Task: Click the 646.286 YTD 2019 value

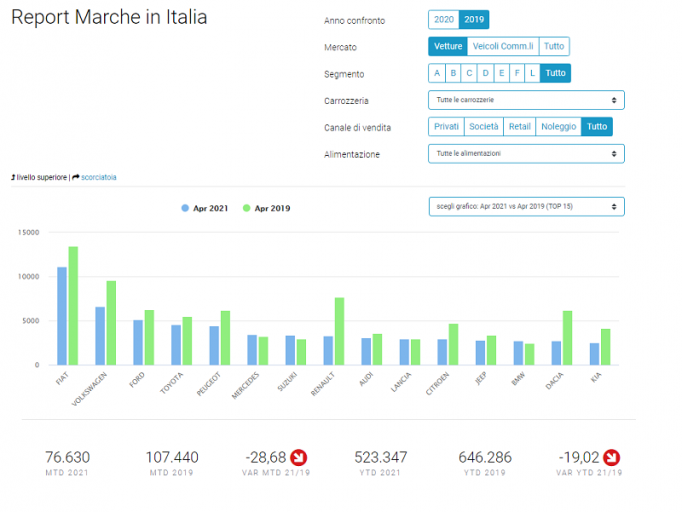Action: 485,458
